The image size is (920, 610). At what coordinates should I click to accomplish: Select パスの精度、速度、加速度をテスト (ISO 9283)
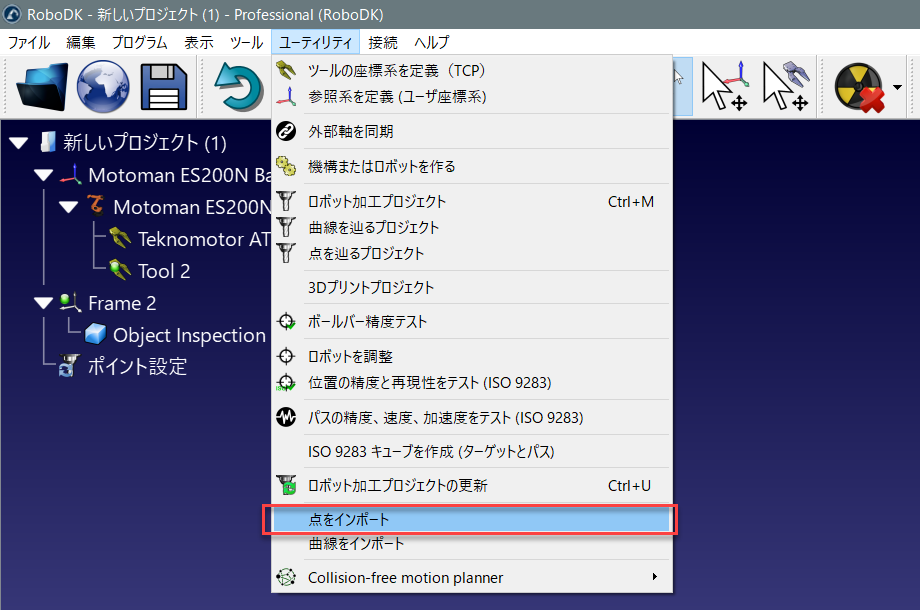tap(472, 418)
